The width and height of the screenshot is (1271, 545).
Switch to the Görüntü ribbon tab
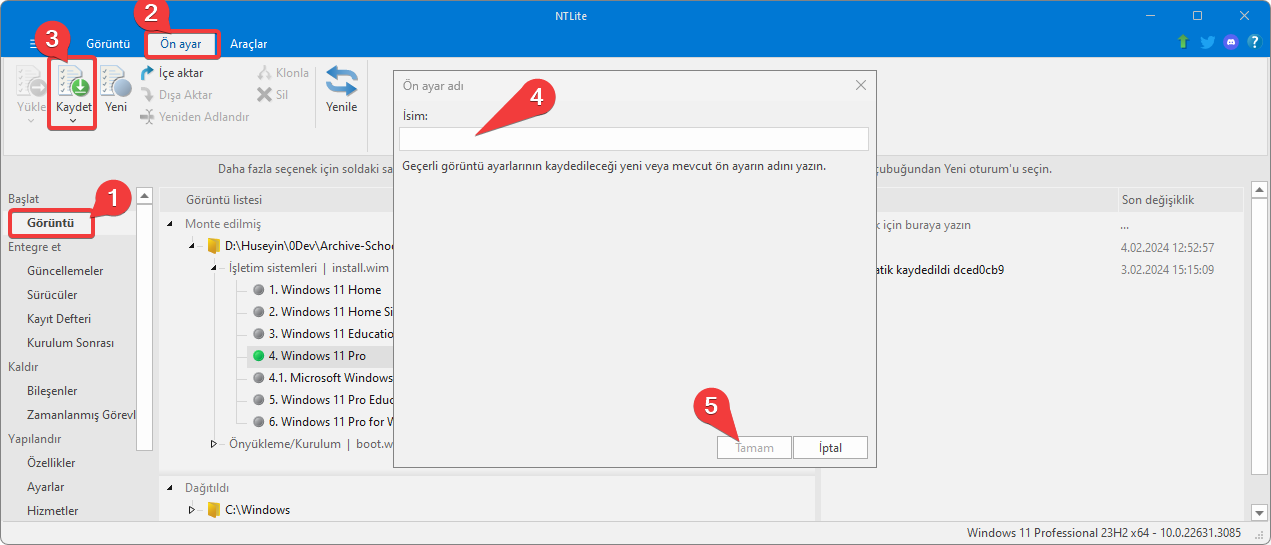click(x=108, y=44)
